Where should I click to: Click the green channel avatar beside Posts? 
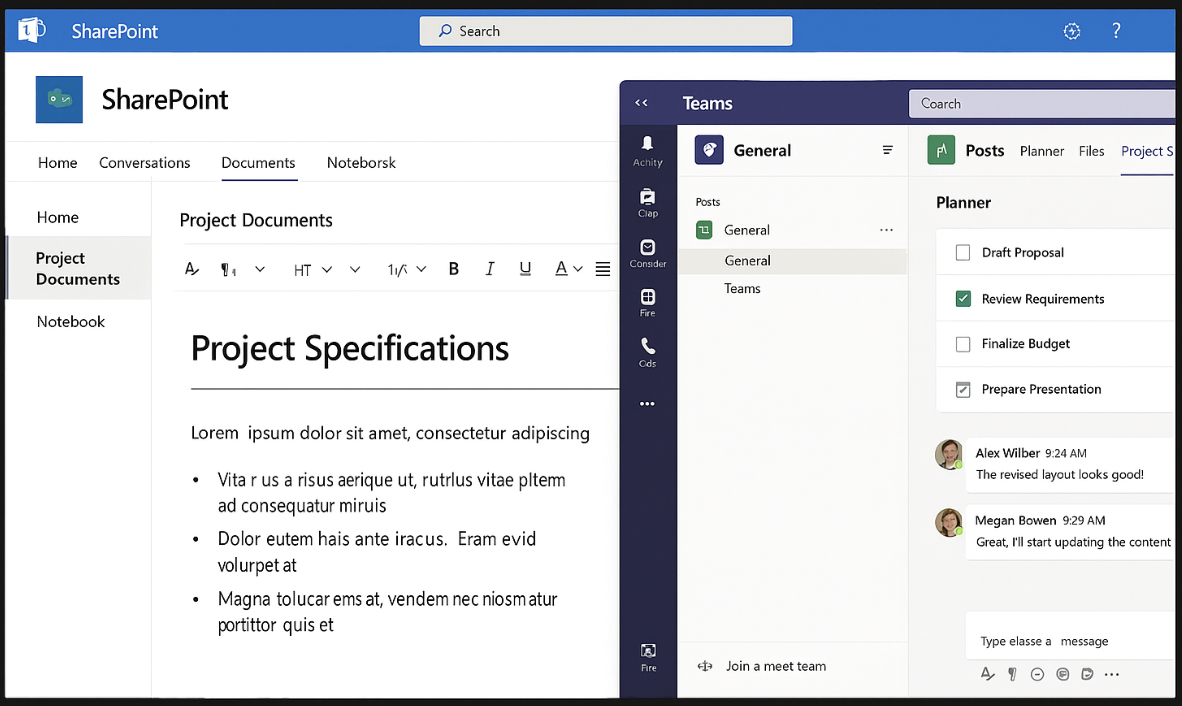(941, 150)
